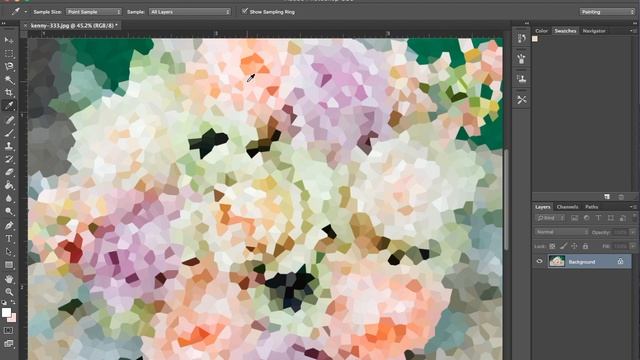Open the tool preset picker arrow

pyautogui.click(x=25, y=12)
